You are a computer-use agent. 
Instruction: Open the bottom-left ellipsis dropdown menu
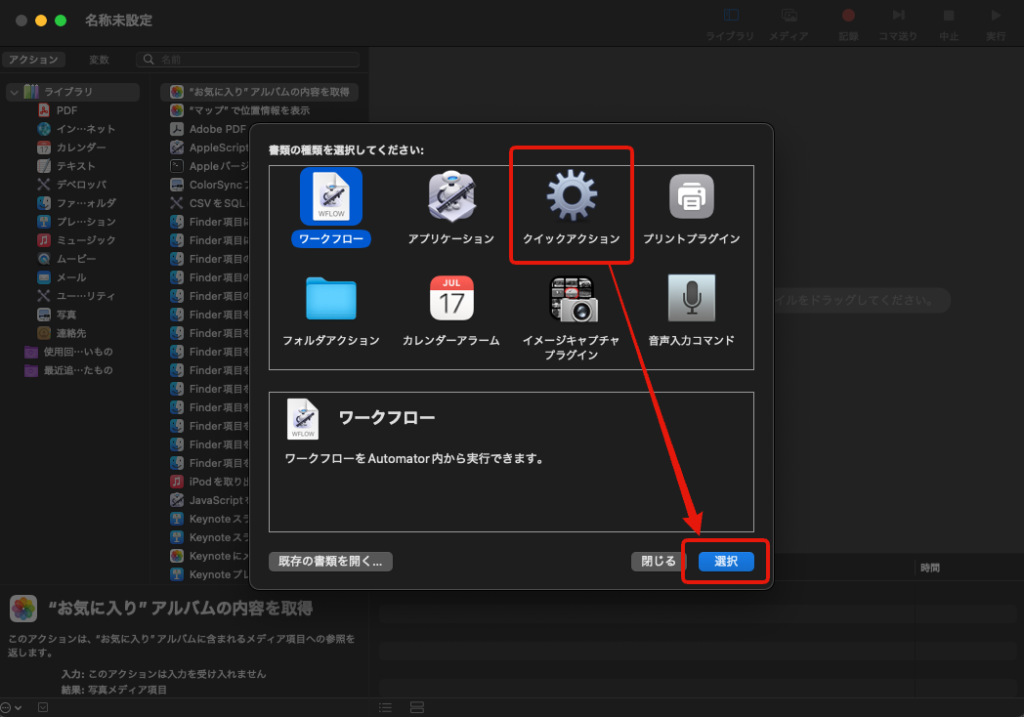coord(10,707)
